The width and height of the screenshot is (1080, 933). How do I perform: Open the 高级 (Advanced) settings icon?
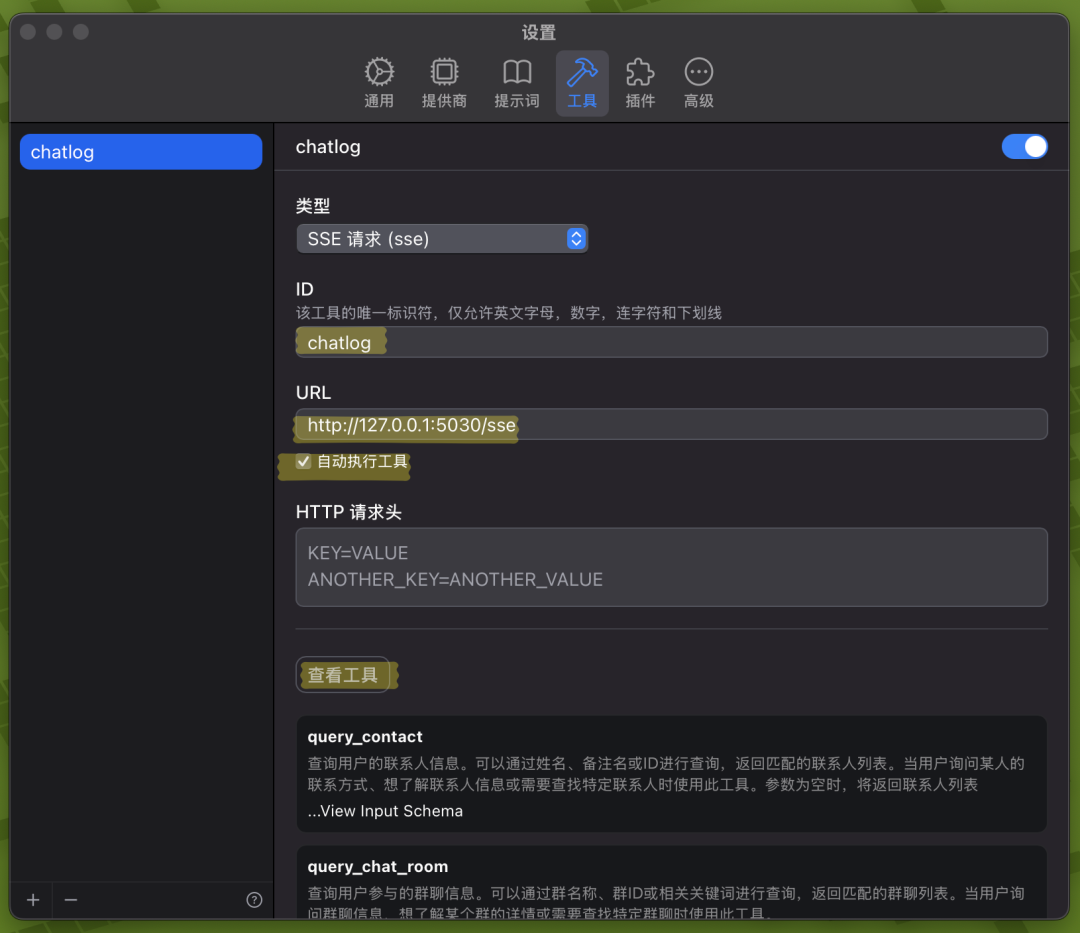(x=698, y=82)
